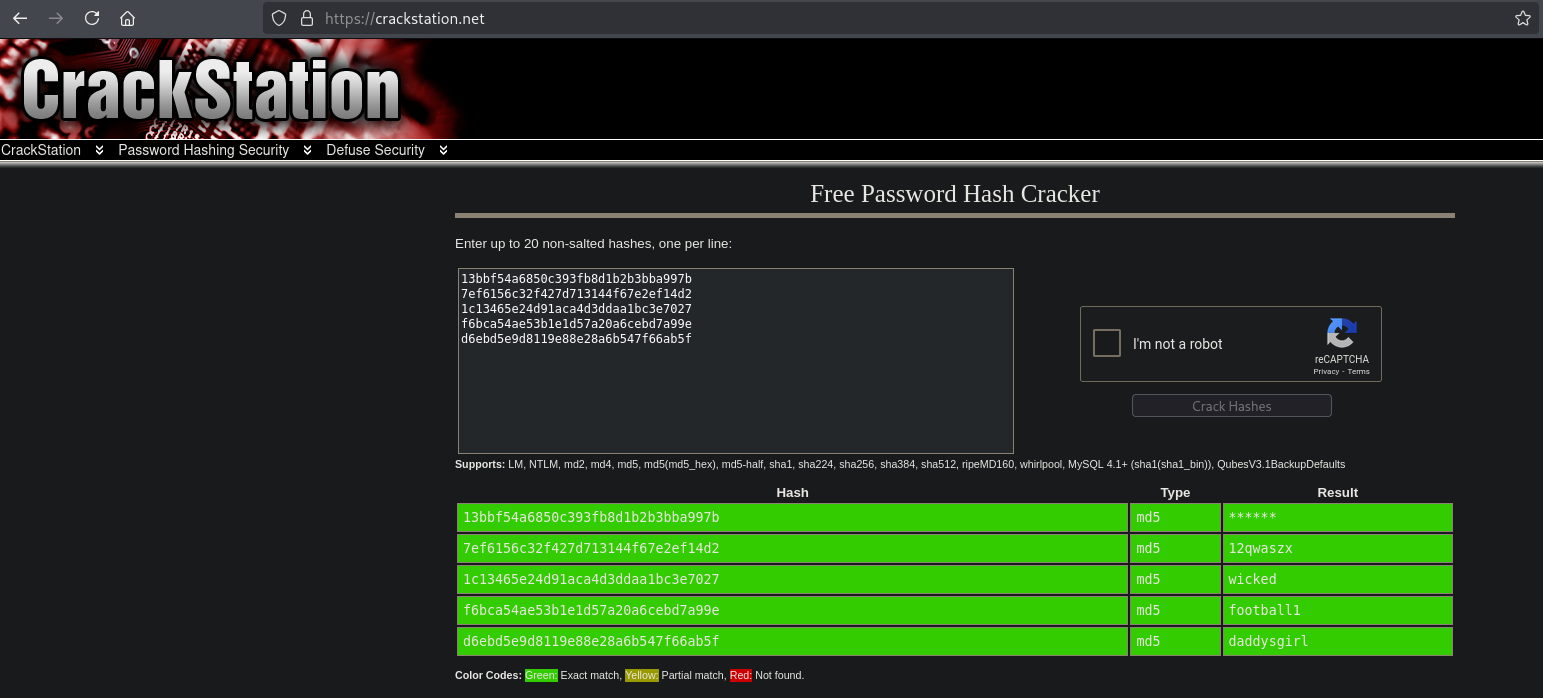Image resolution: width=1543 pixels, height=698 pixels.
Task: Click the reCAPTCHA logo icon
Action: (1341, 334)
